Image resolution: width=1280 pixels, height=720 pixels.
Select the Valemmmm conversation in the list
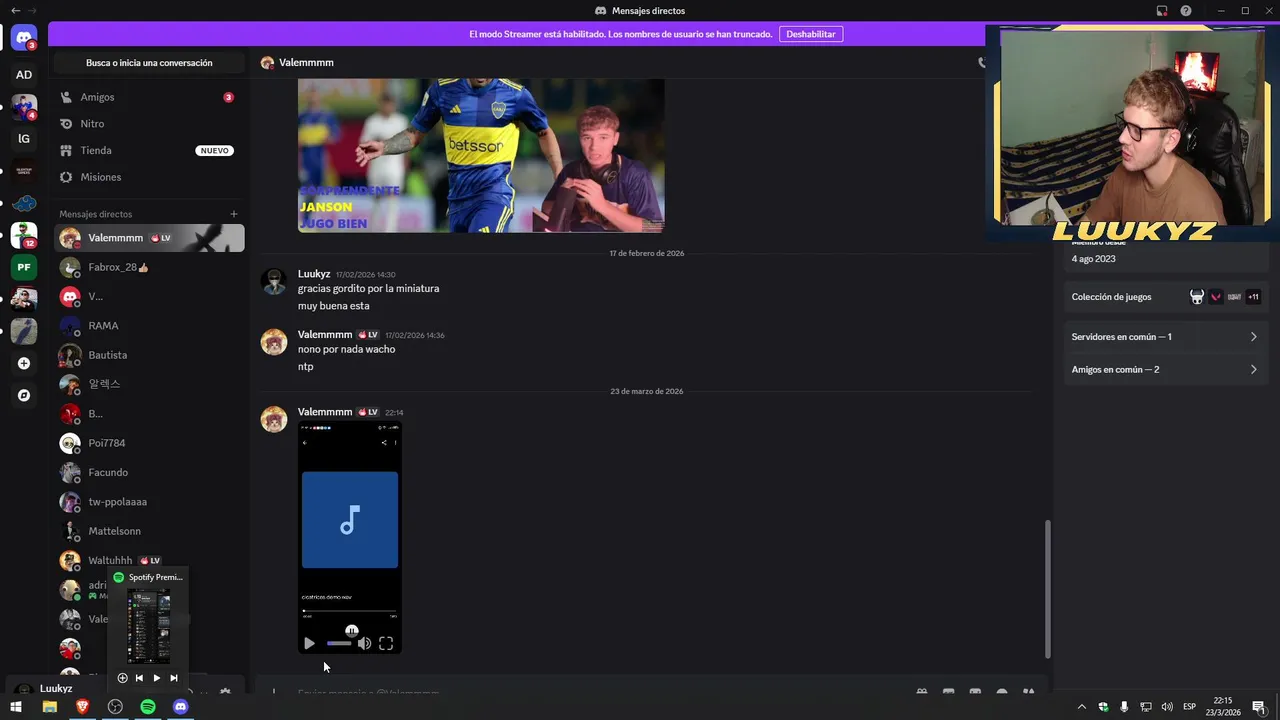tap(148, 238)
